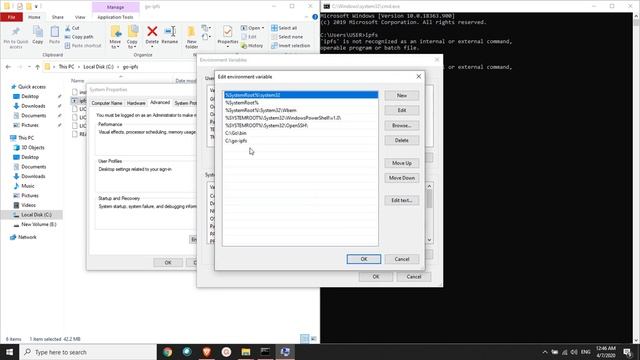This screenshot has height=360, width=640.
Task: Select Local Disk (C:) in navigation pane
Action: pyautogui.click(x=36, y=215)
